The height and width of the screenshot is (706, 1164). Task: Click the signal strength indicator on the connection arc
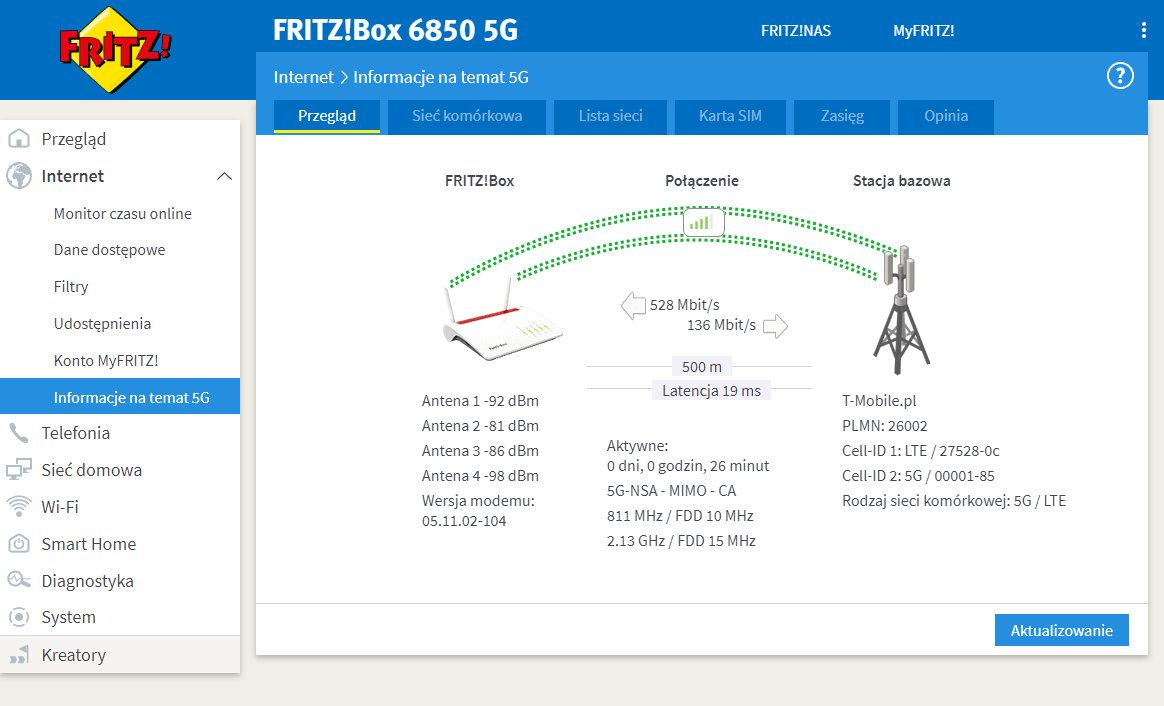click(703, 222)
